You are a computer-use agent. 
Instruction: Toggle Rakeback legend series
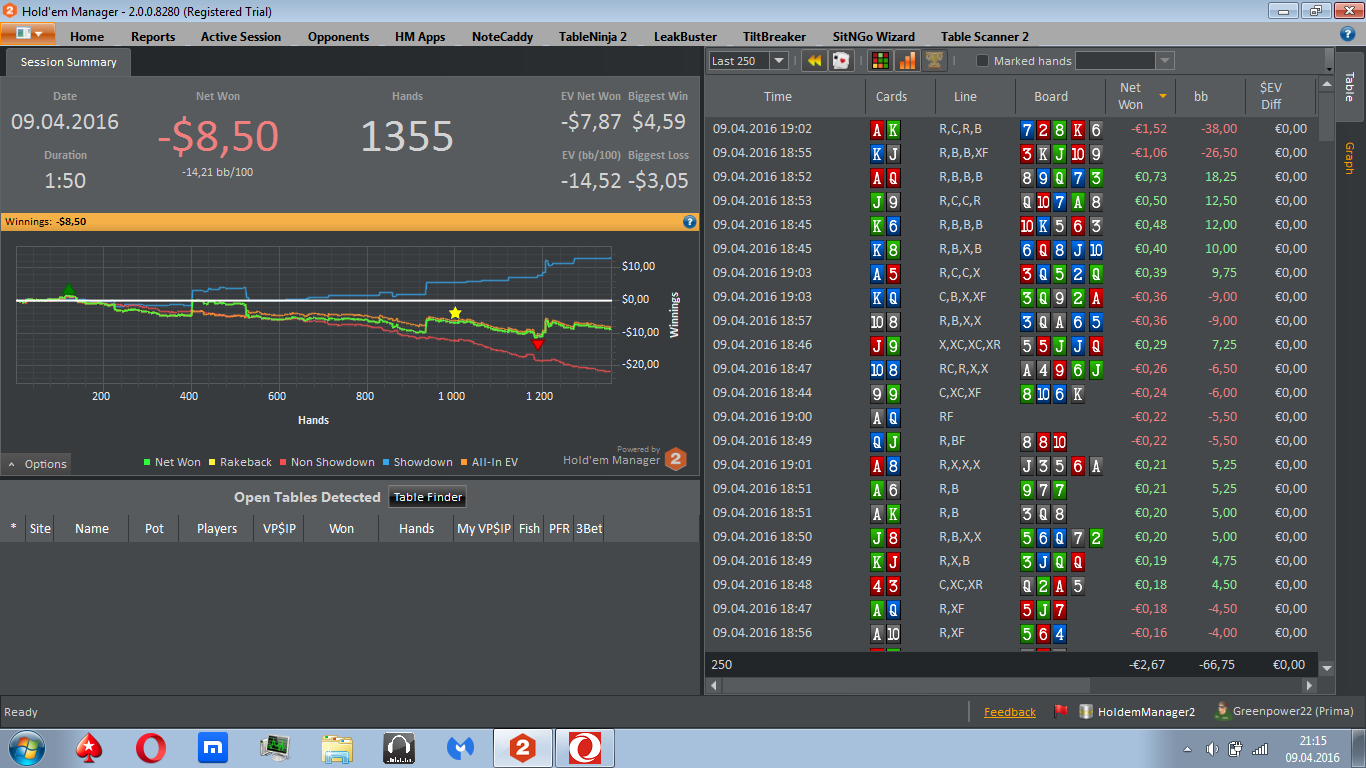[240, 462]
